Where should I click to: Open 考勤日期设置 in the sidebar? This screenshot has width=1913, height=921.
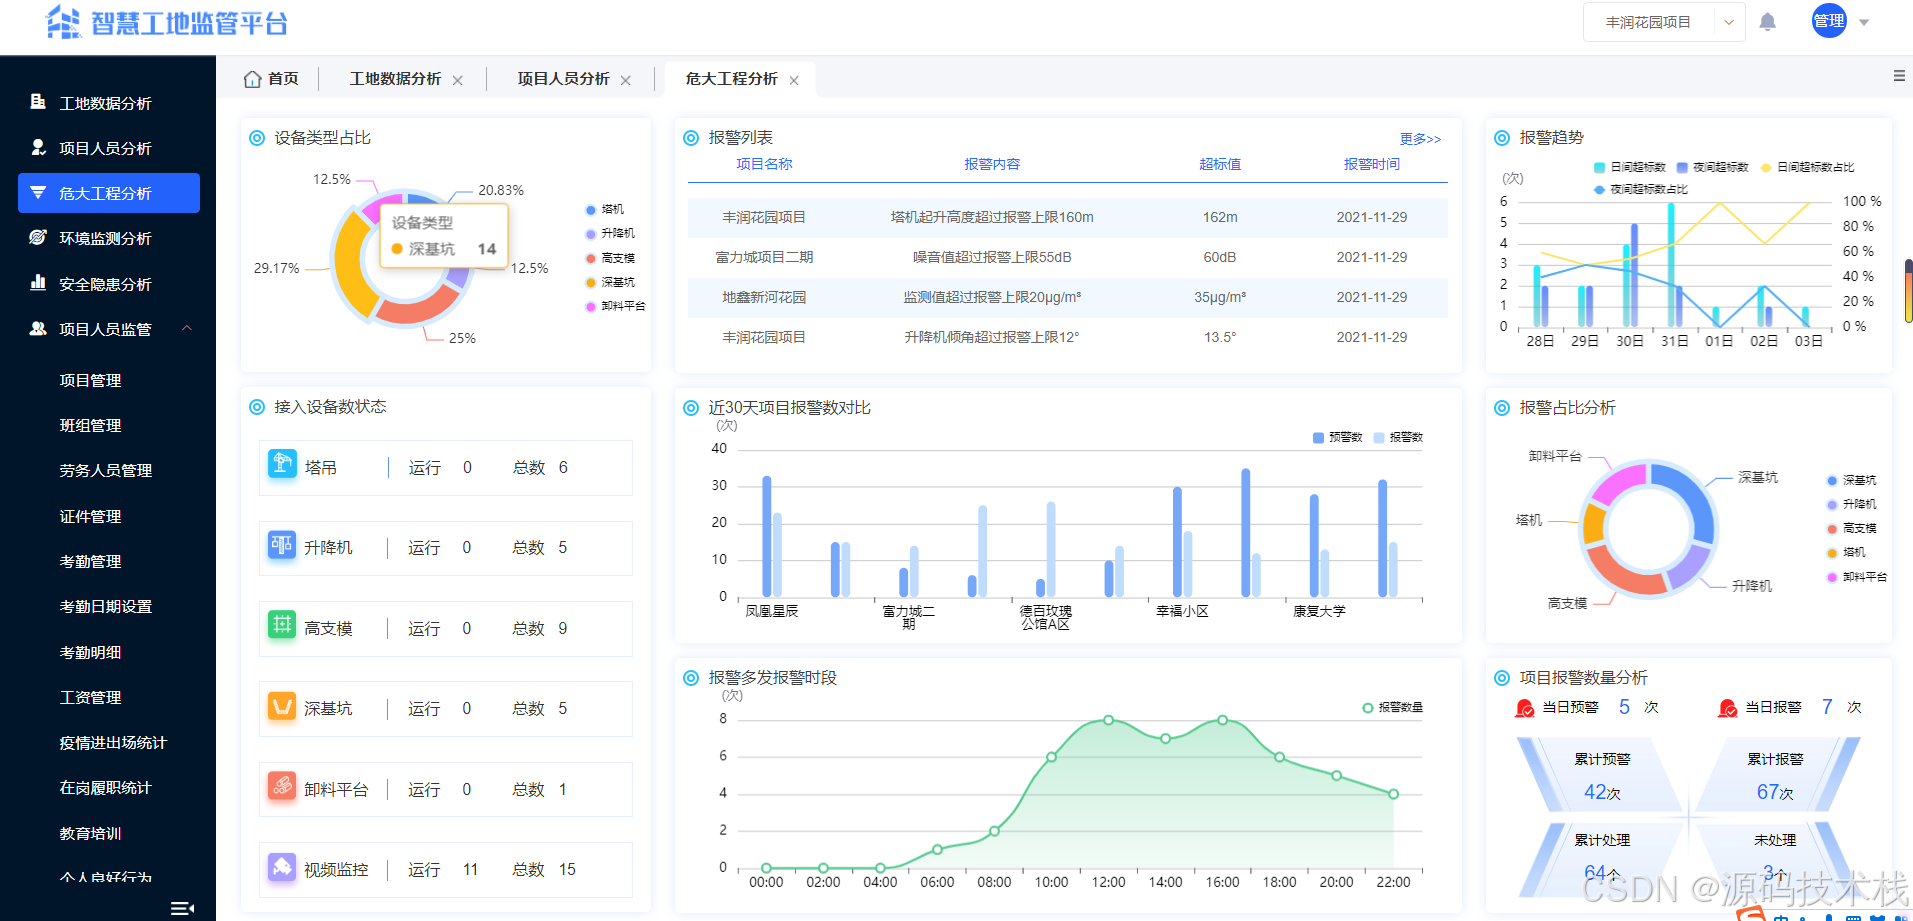[106, 606]
